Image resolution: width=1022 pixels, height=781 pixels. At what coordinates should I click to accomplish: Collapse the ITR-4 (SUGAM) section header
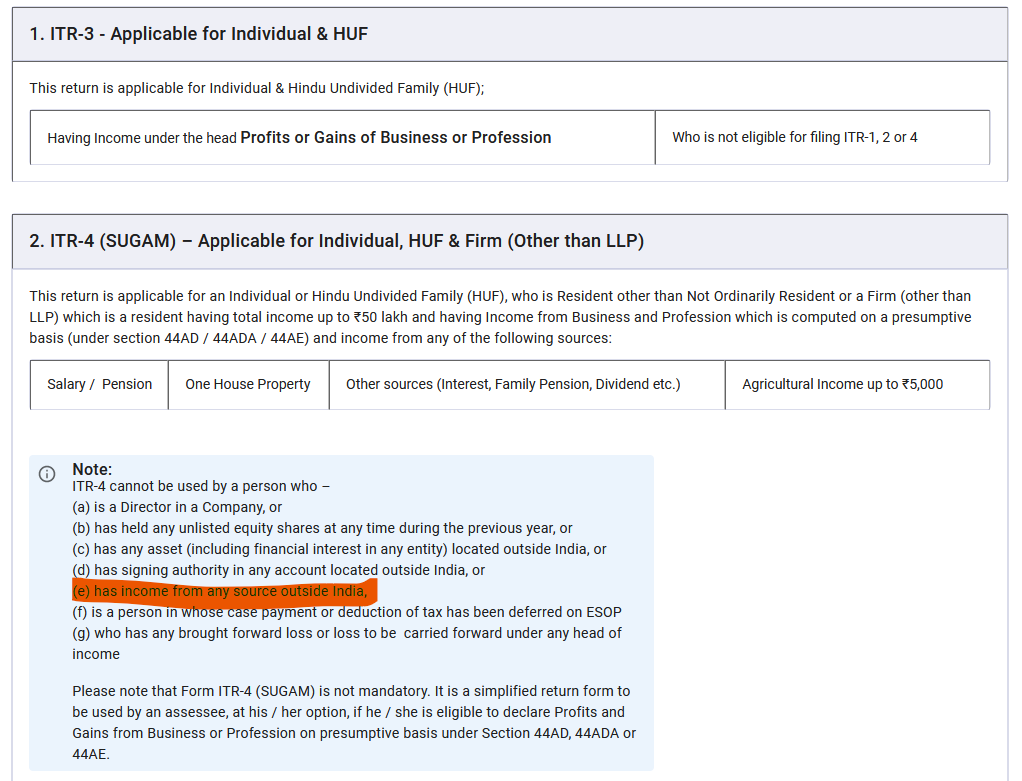(509, 241)
